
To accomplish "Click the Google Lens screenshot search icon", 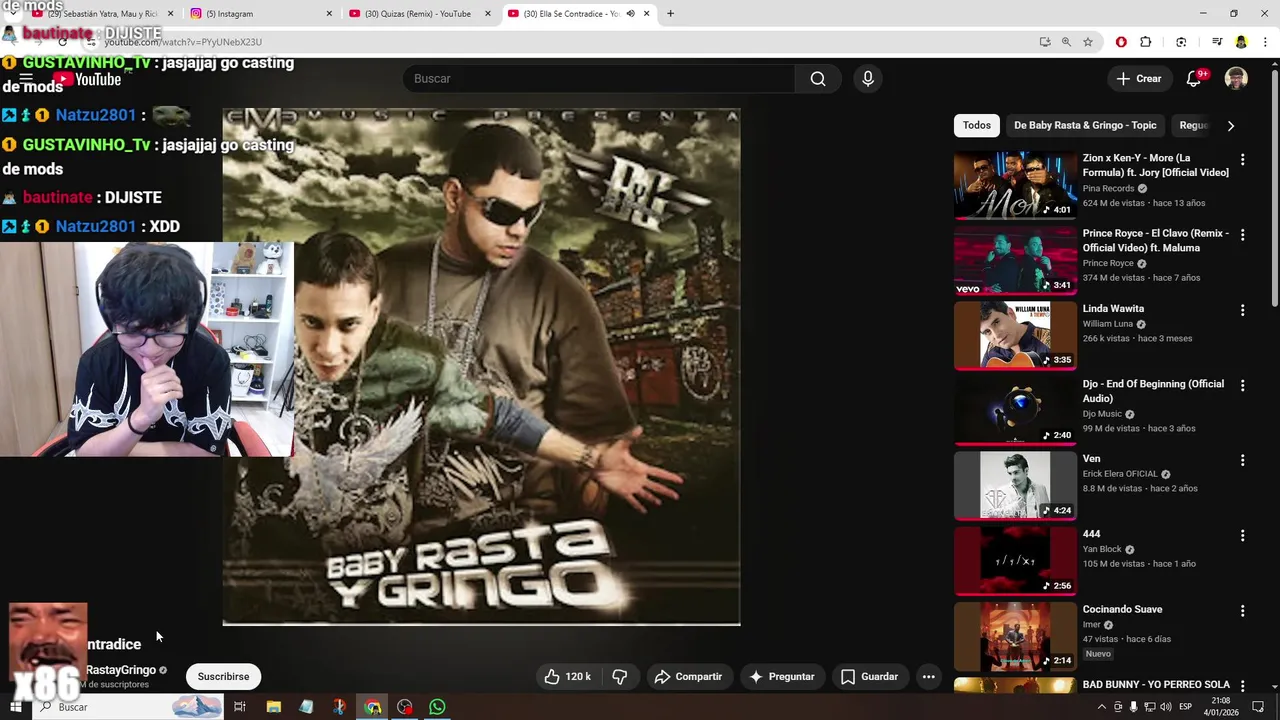I will click(x=1181, y=42).
